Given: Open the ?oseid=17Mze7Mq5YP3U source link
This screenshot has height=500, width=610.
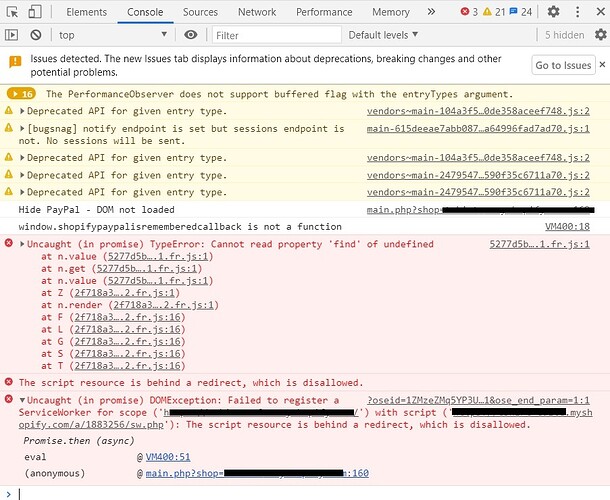Looking at the screenshot, I should pos(478,400).
